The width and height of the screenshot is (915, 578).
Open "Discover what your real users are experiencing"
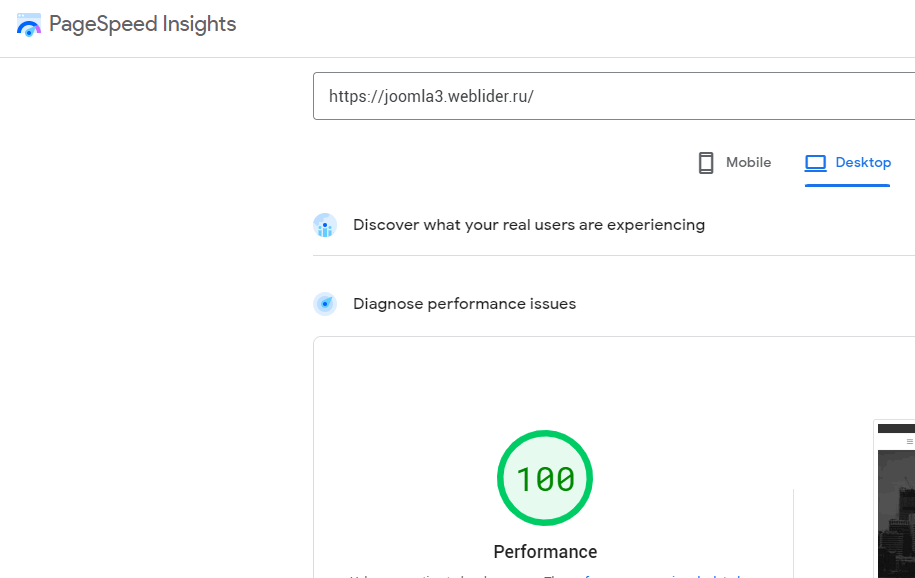coord(528,225)
